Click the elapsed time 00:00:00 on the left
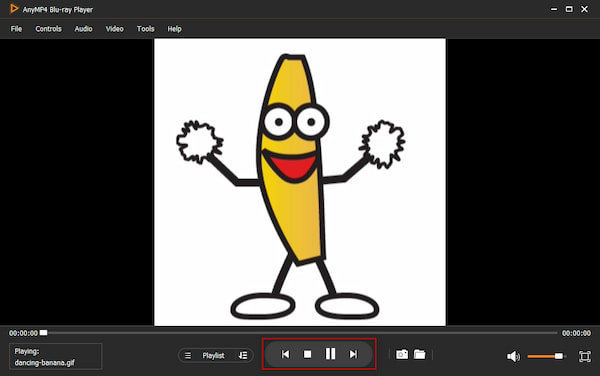 point(23,333)
